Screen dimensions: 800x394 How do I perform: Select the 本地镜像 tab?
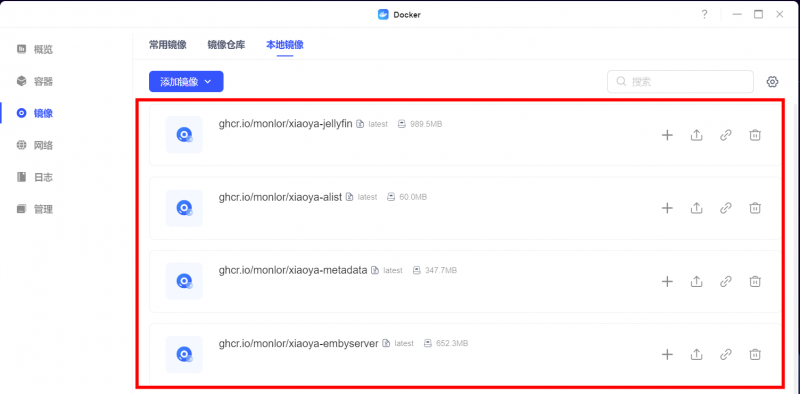285,45
